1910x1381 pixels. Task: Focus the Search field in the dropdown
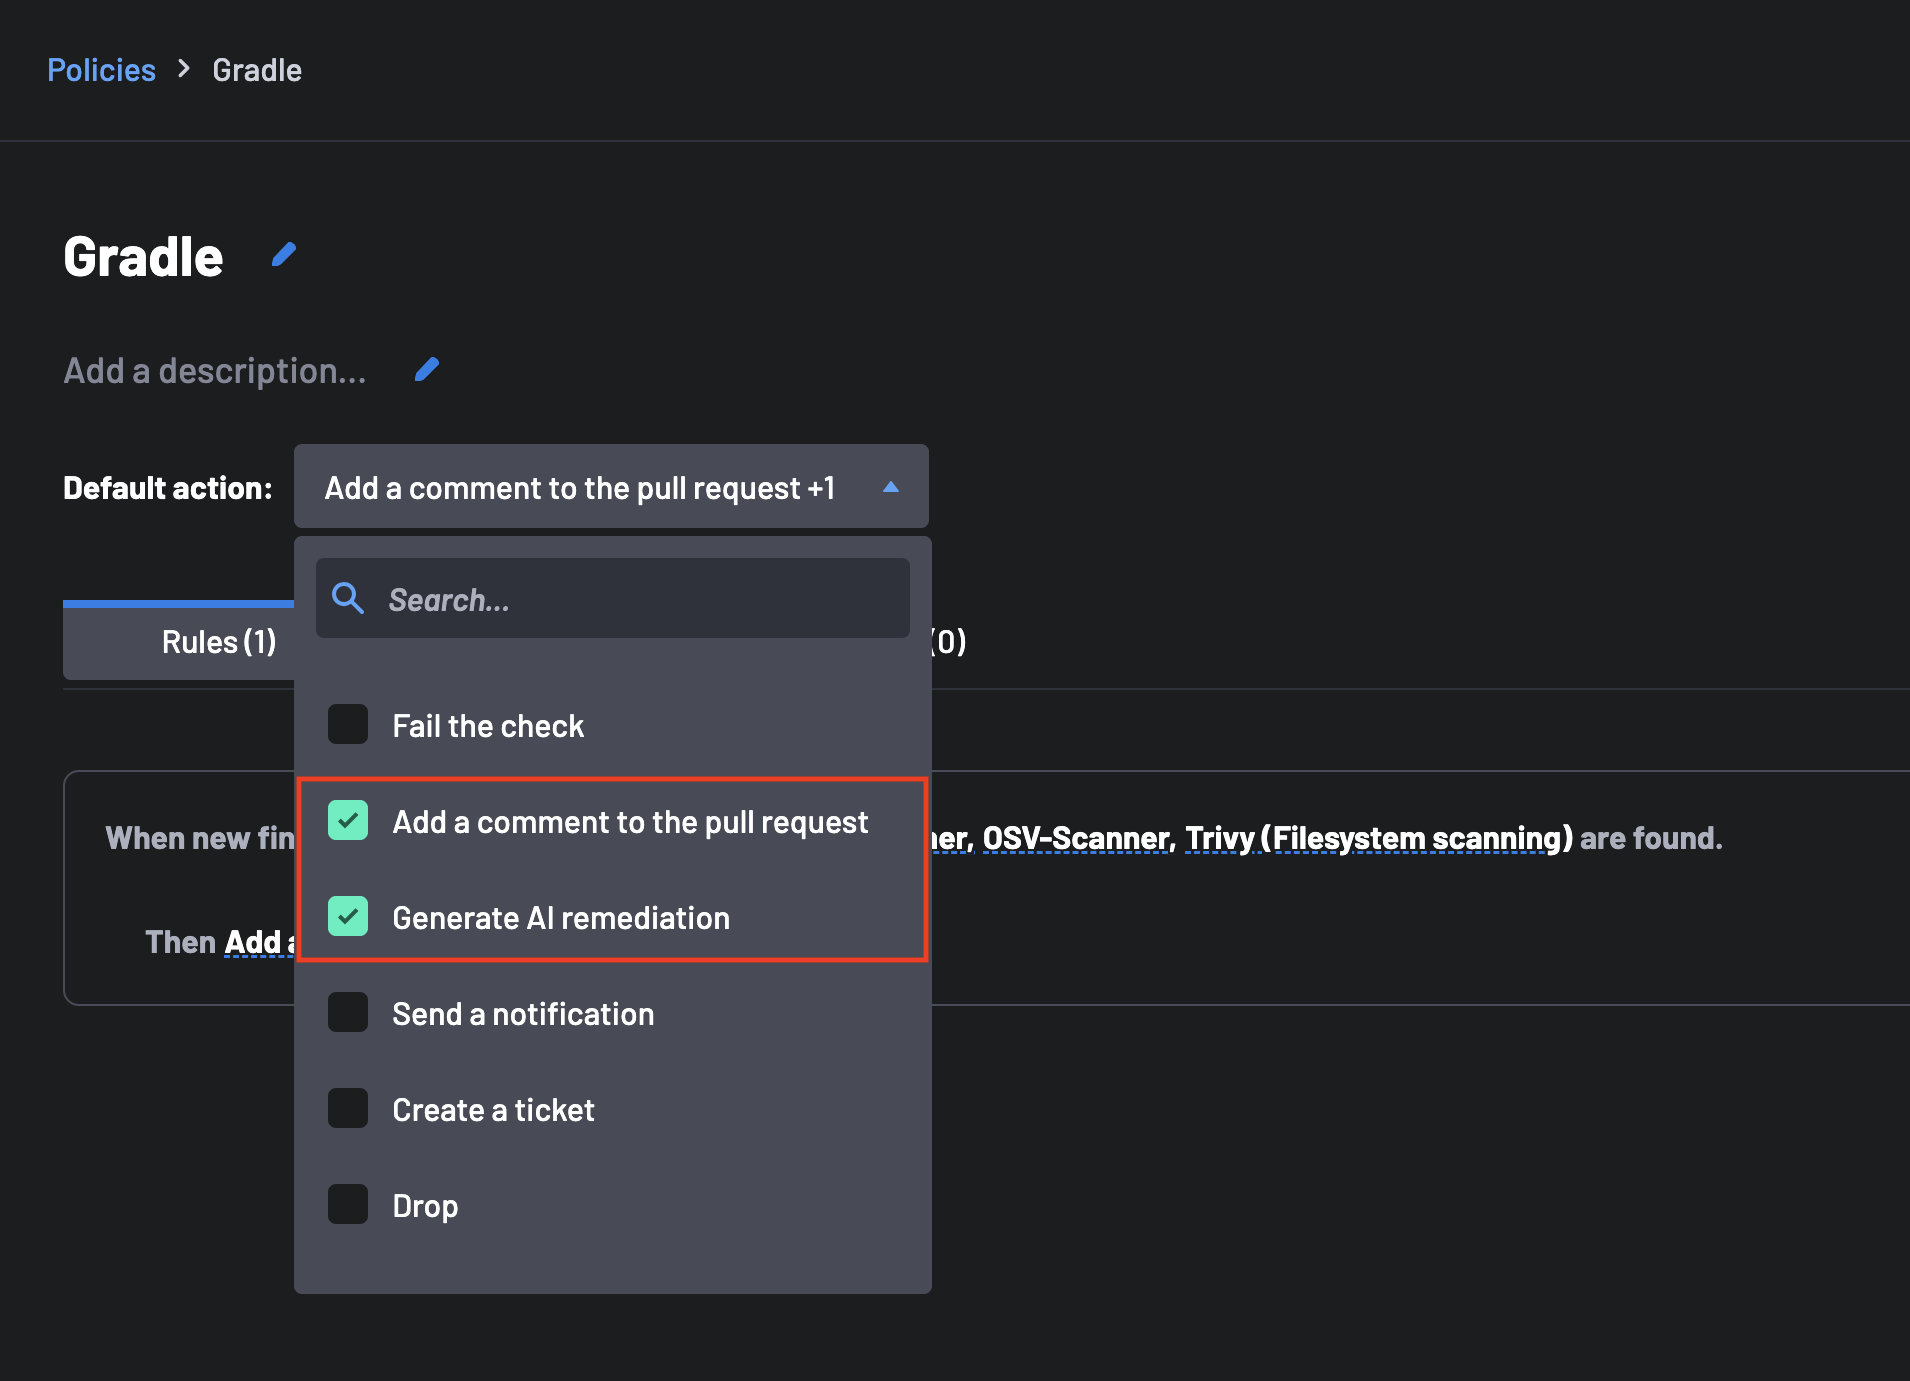tap(640, 599)
